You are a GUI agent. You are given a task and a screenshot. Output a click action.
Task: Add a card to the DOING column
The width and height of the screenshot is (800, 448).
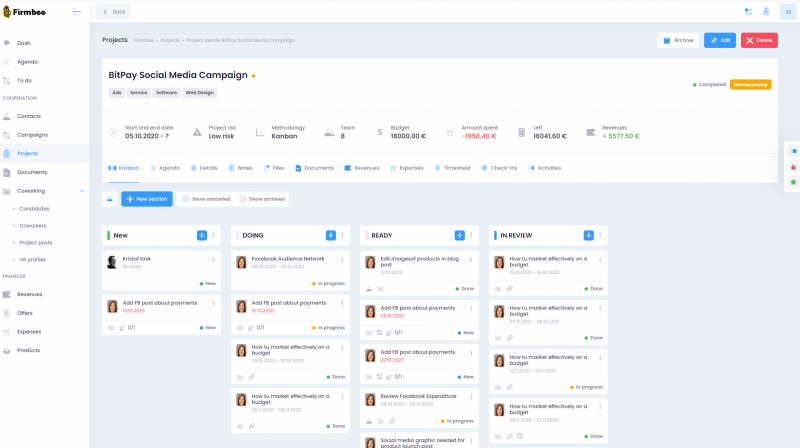point(331,235)
